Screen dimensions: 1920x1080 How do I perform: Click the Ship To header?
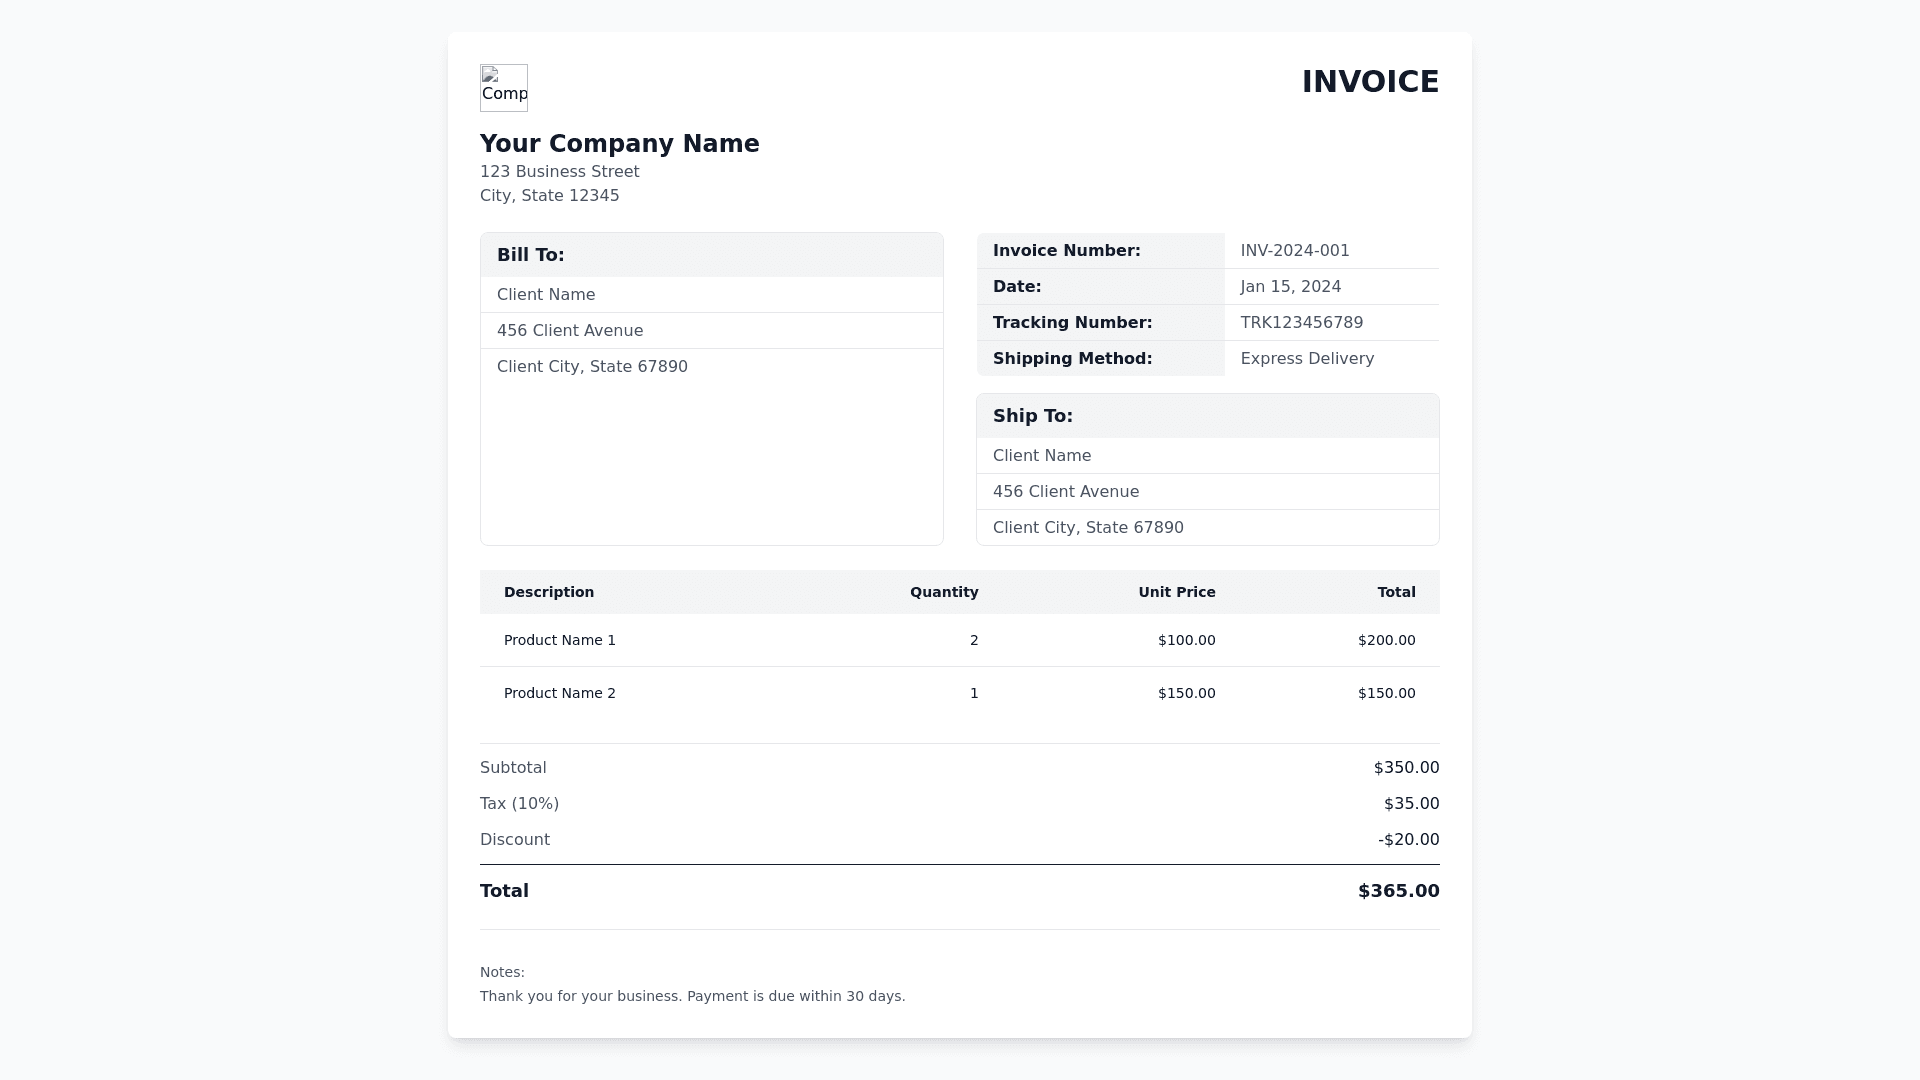click(x=1033, y=416)
